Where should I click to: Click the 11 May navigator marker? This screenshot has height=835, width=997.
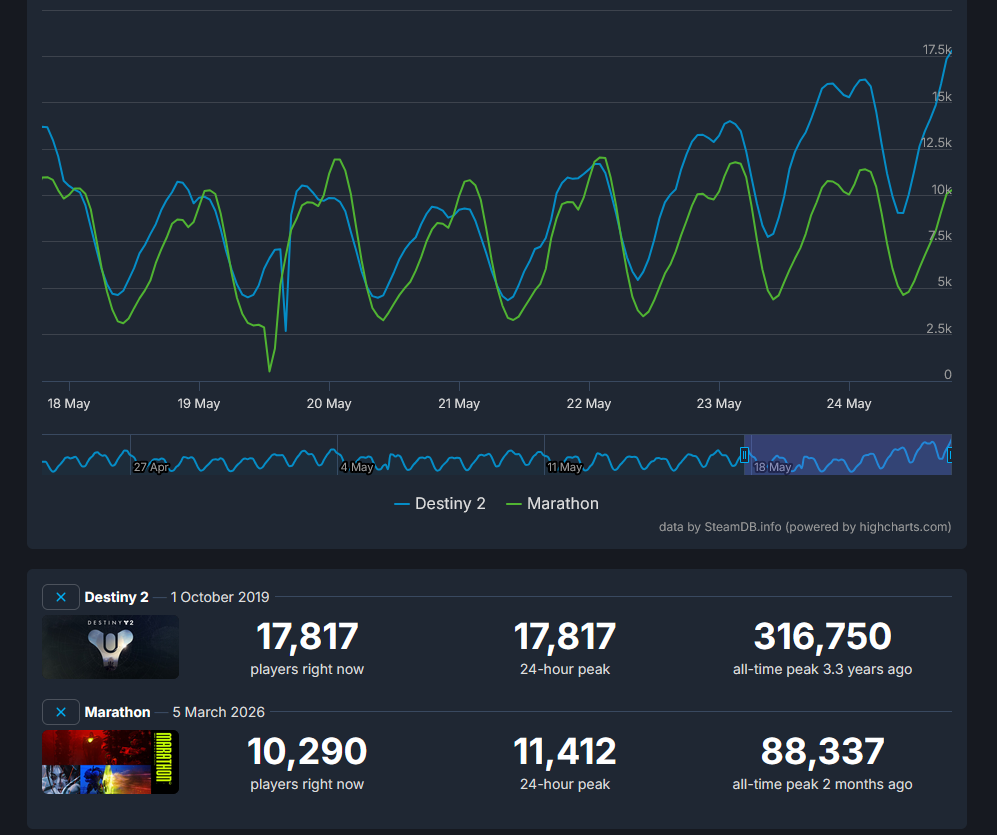pyautogui.click(x=565, y=467)
